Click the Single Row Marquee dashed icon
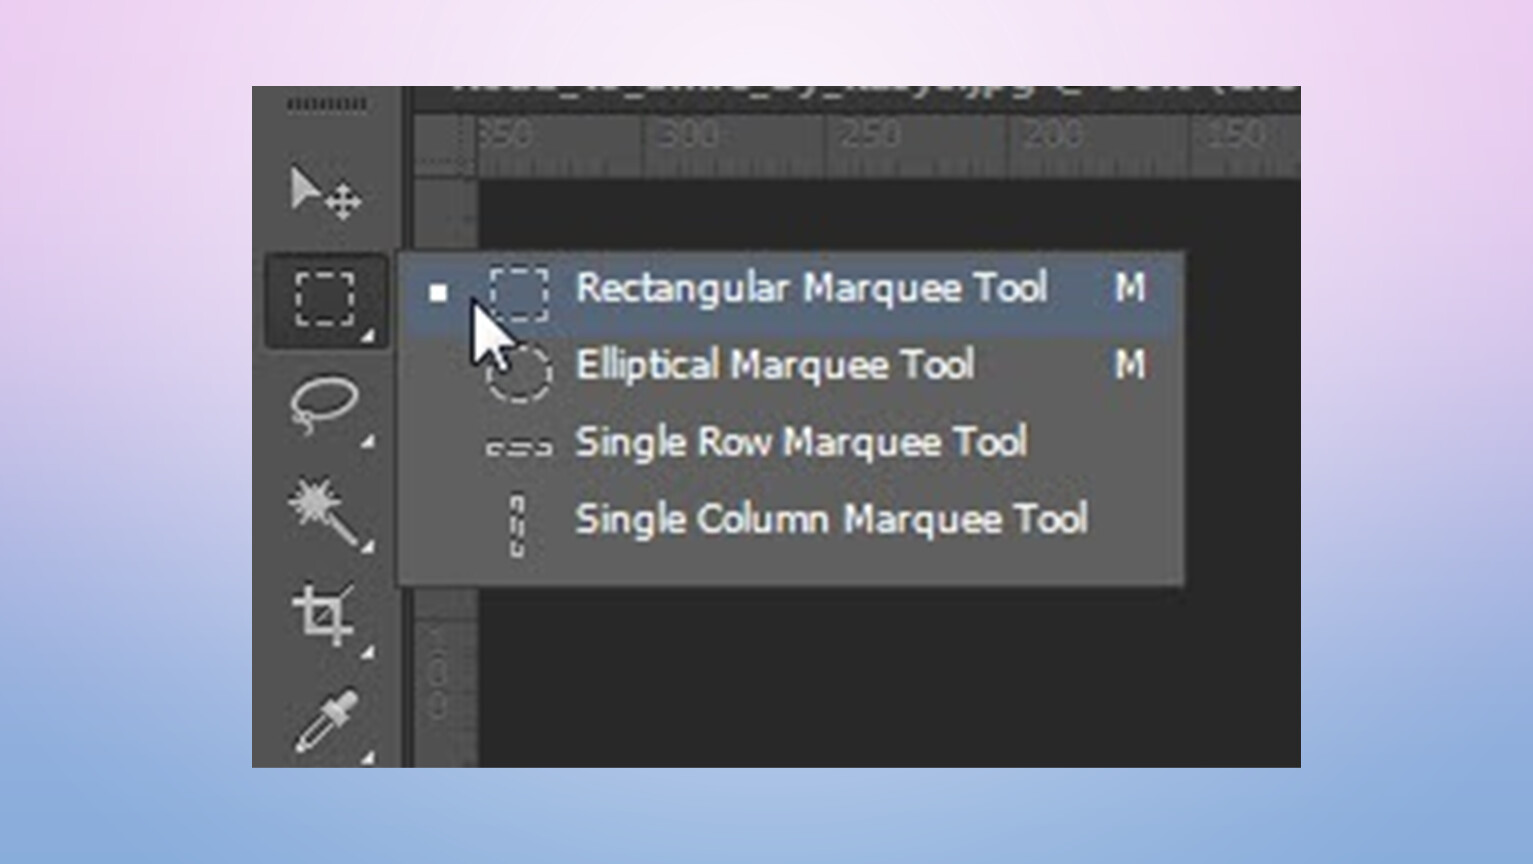The width and height of the screenshot is (1533, 864). 518,447
